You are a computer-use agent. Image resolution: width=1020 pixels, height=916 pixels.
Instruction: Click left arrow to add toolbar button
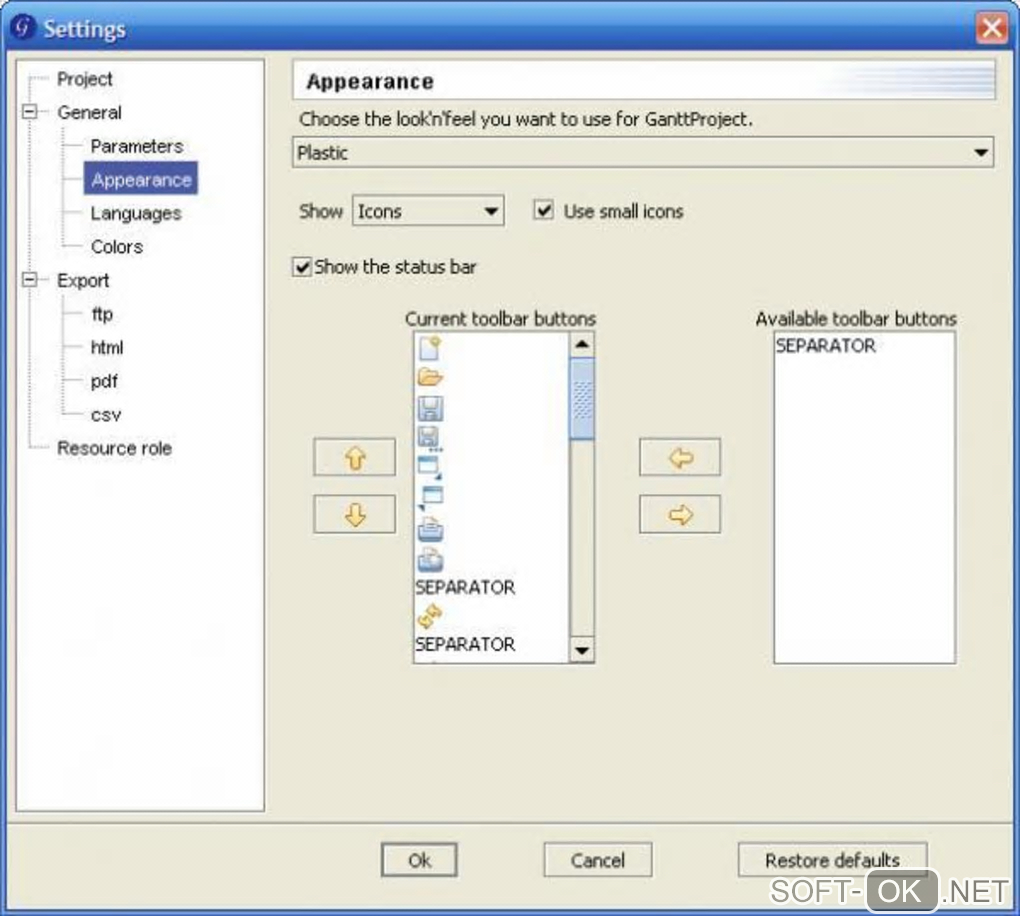coord(680,457)
